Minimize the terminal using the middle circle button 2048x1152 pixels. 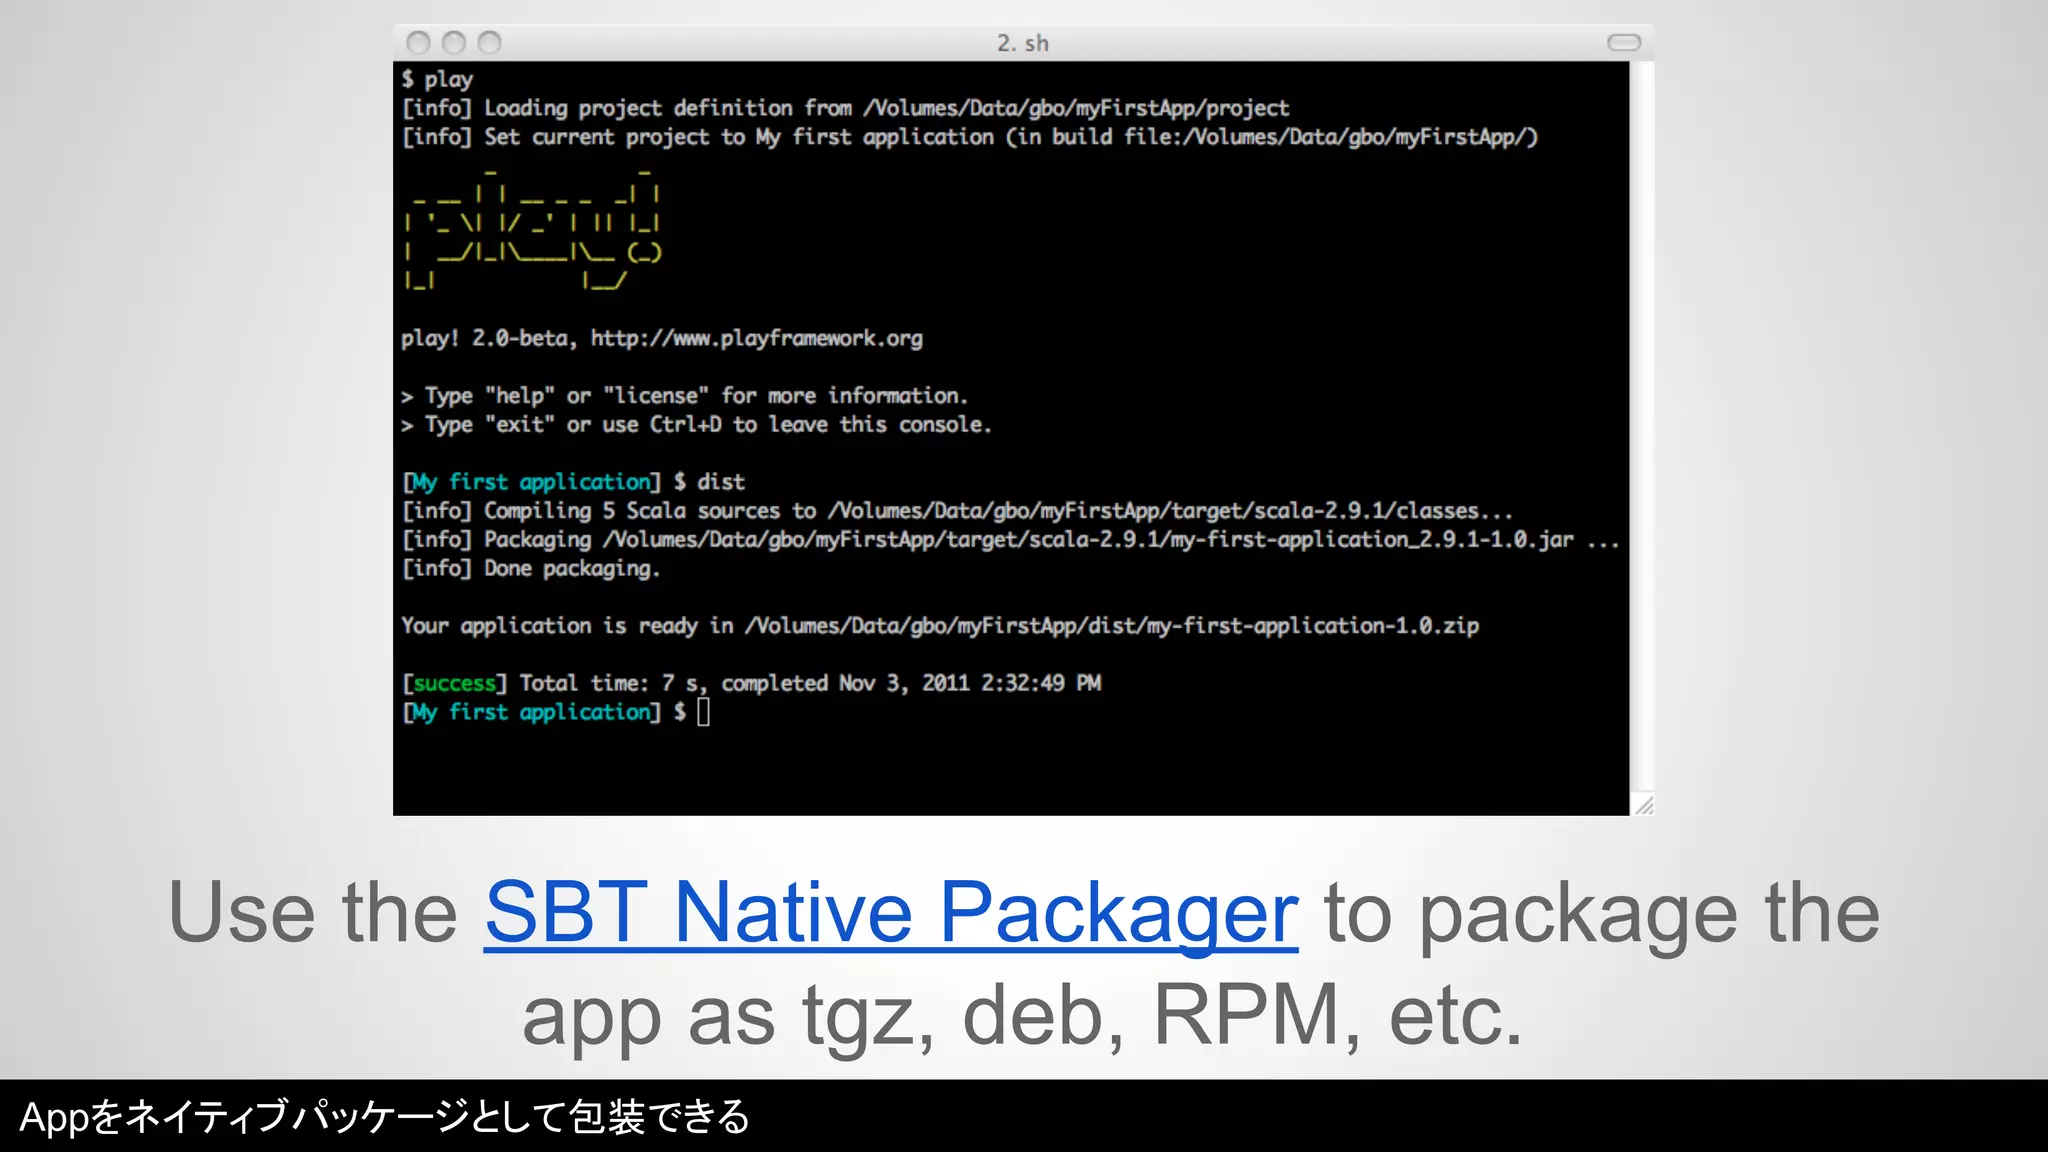[x=454, y=42]
